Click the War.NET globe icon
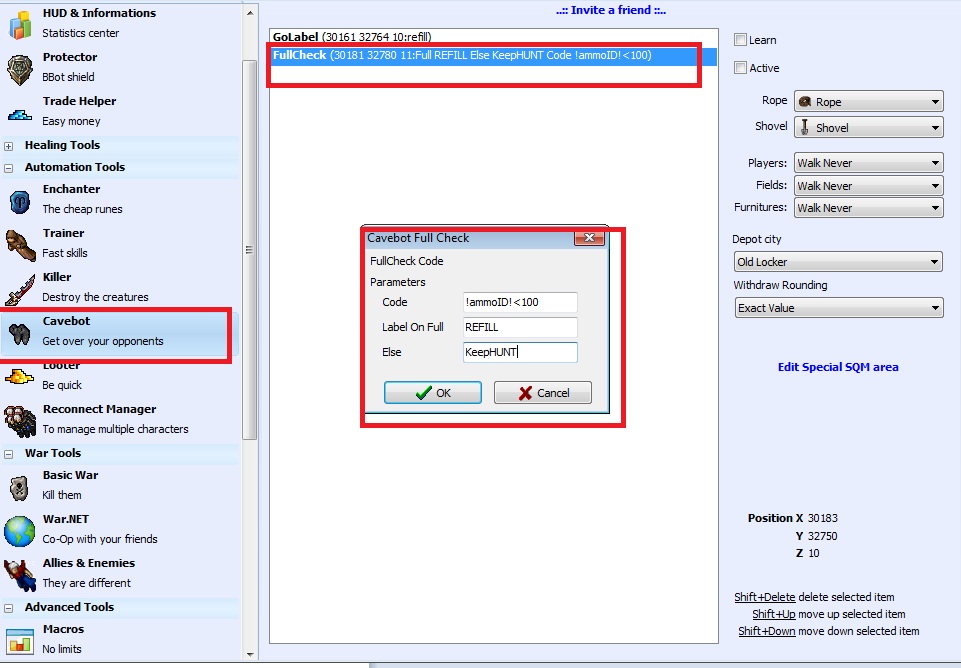This screenshot has width=961, height=668. [x=20, y=529]
